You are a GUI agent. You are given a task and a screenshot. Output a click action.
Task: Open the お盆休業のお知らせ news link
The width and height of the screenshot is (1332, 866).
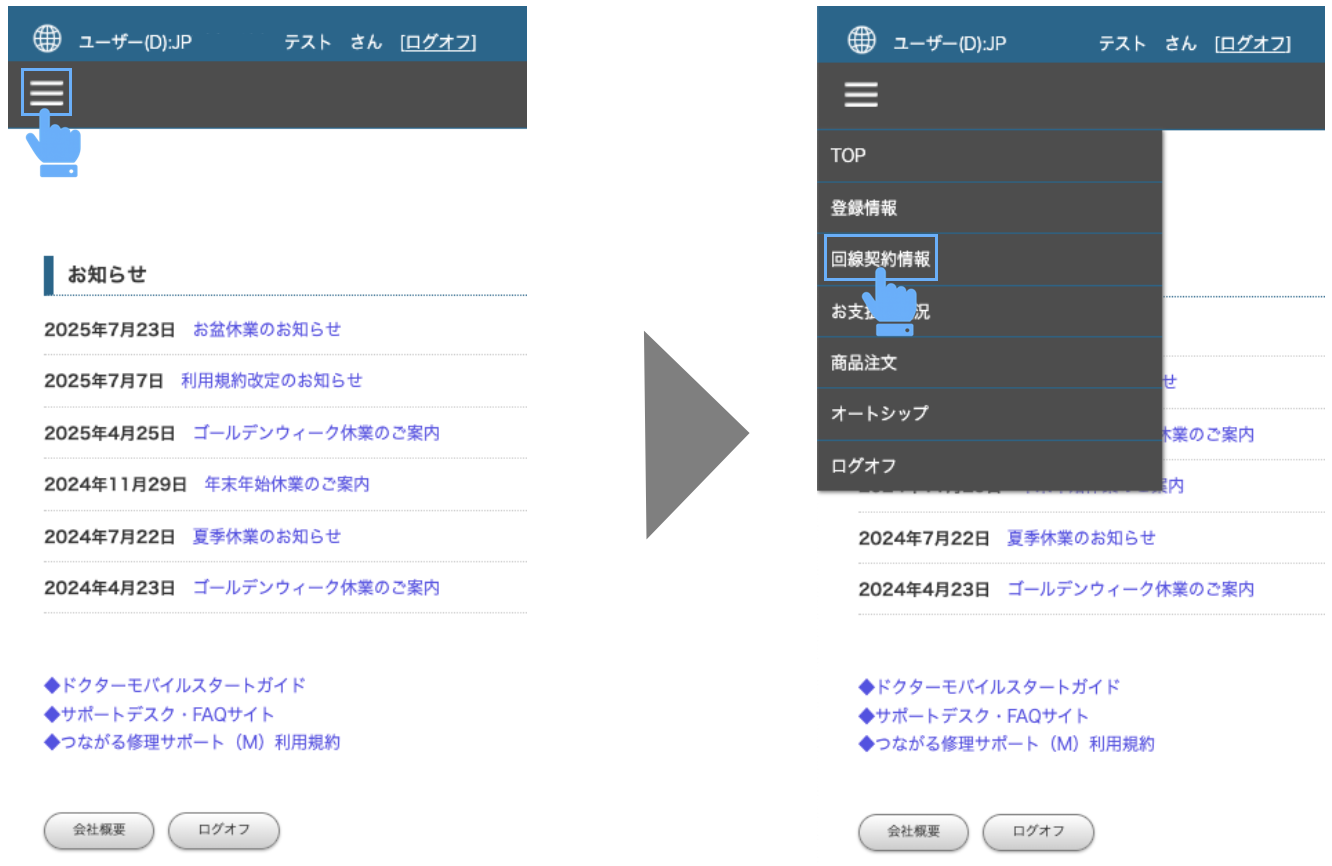pos(266,329)
